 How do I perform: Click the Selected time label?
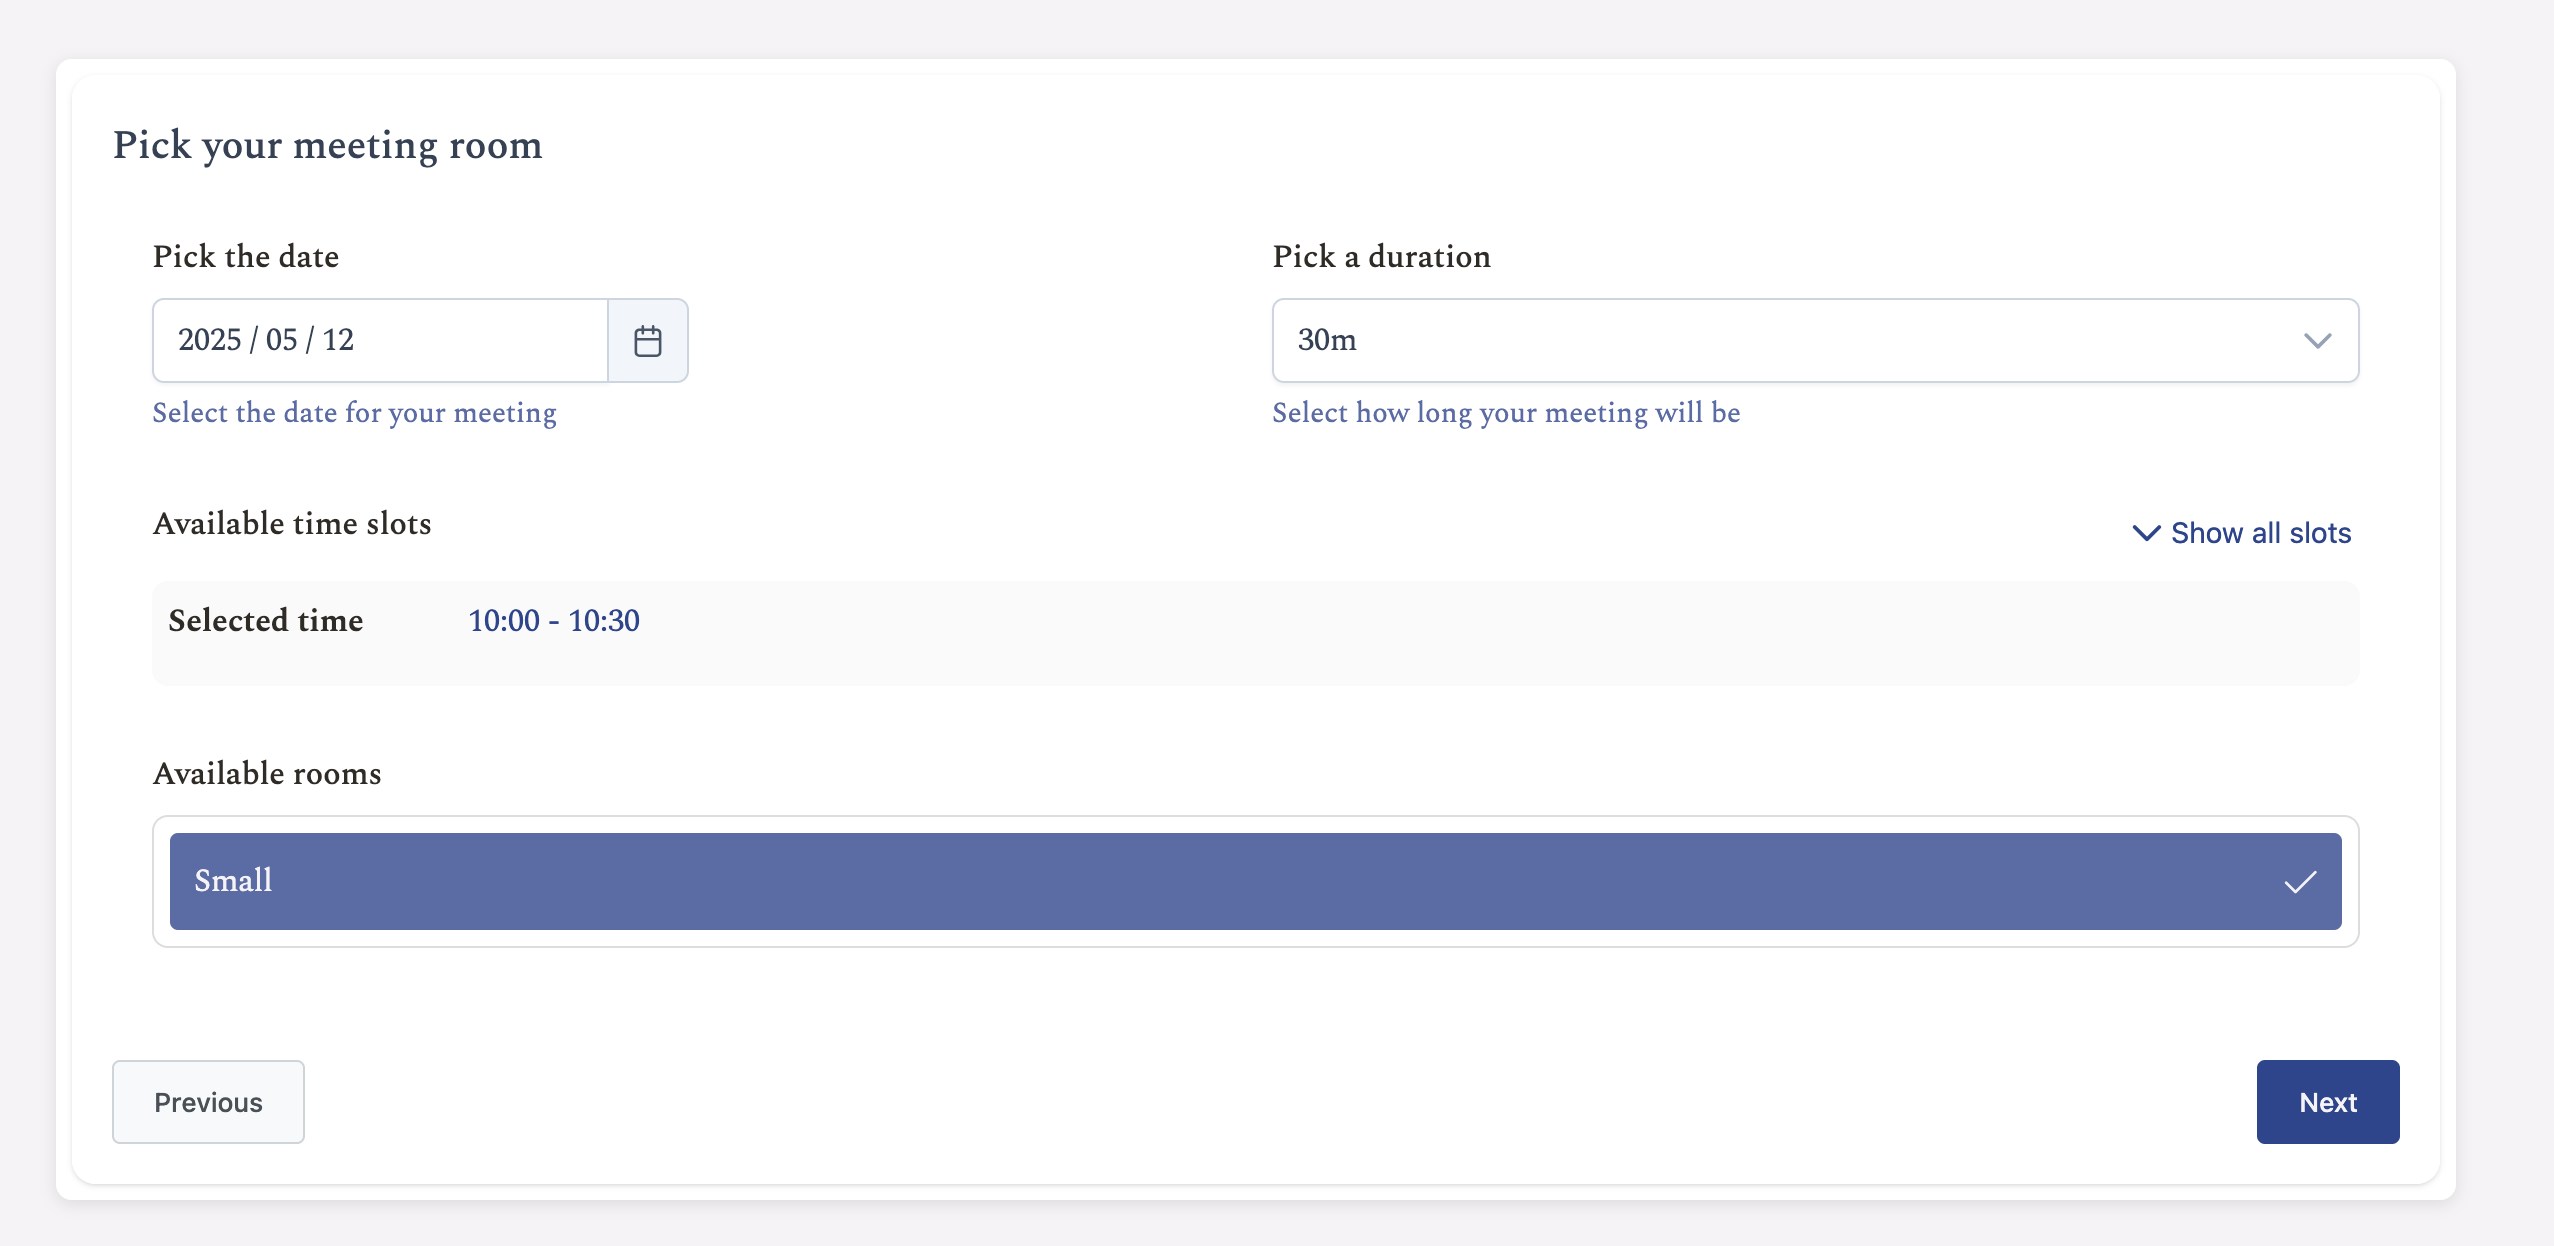click(266, 621)
